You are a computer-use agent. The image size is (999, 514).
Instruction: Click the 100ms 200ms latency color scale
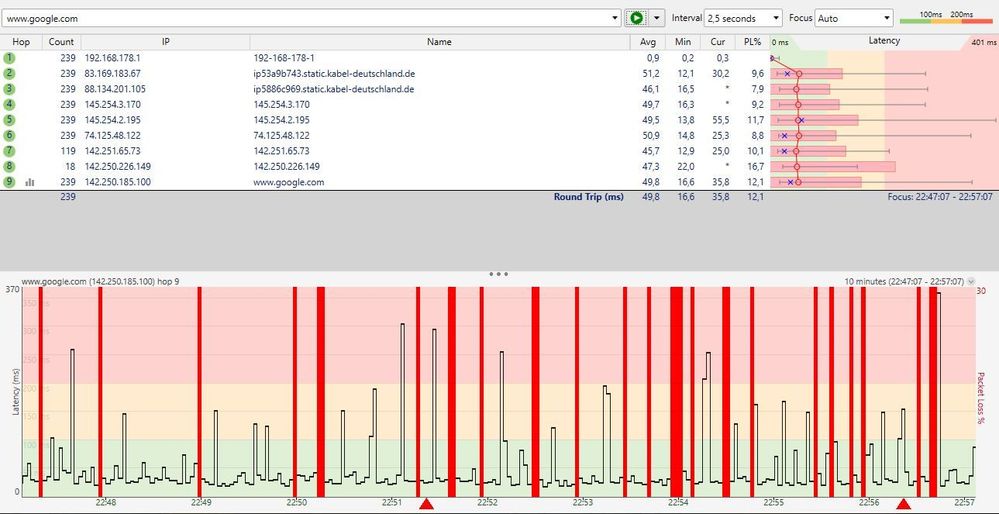(x=946, y=17)
